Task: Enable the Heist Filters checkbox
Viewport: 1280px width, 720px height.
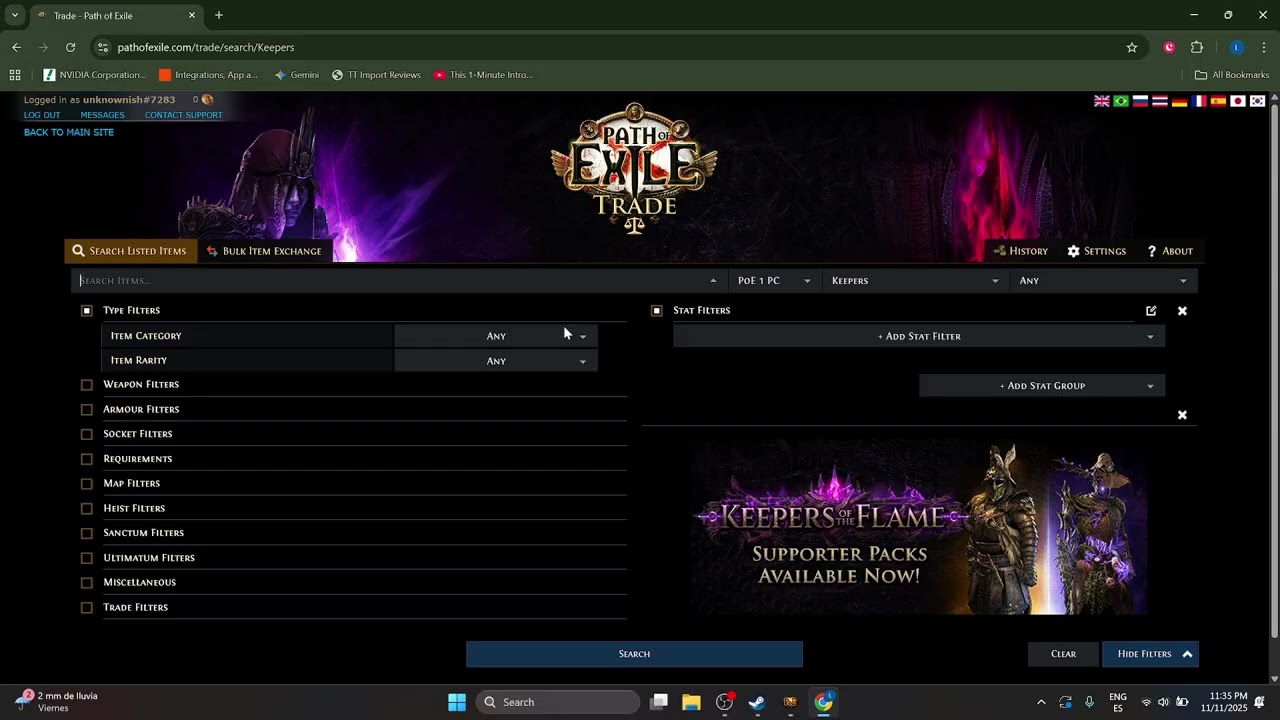Action: pos(87,509)
